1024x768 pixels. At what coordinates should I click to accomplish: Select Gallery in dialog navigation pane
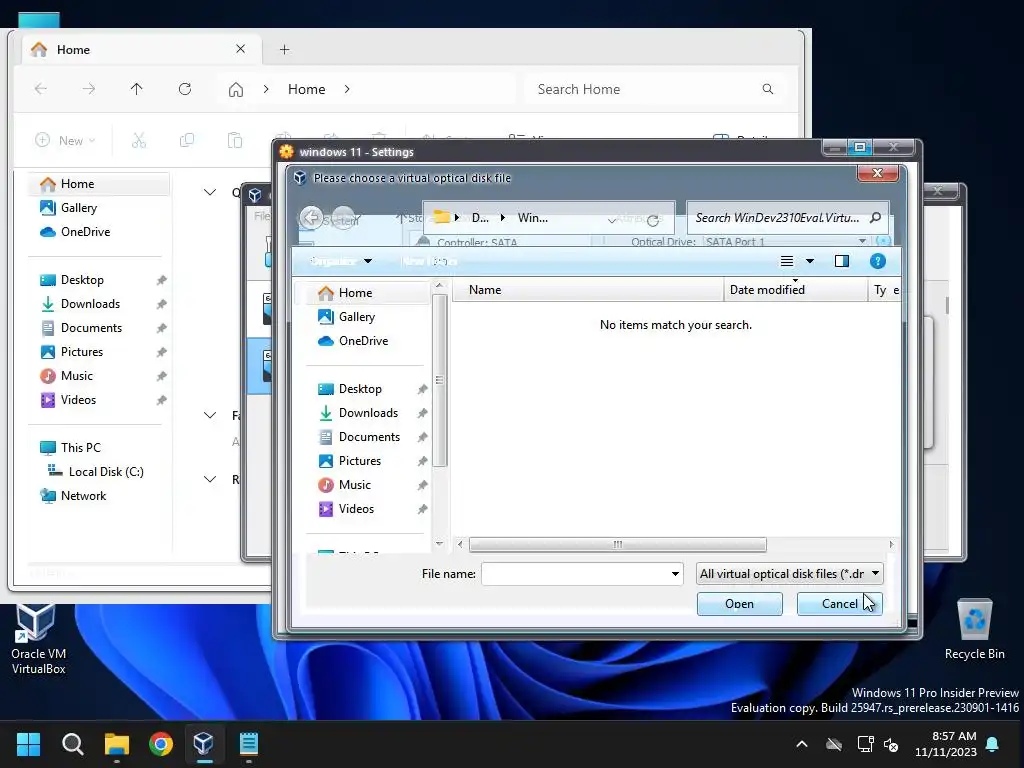[357, 317]
